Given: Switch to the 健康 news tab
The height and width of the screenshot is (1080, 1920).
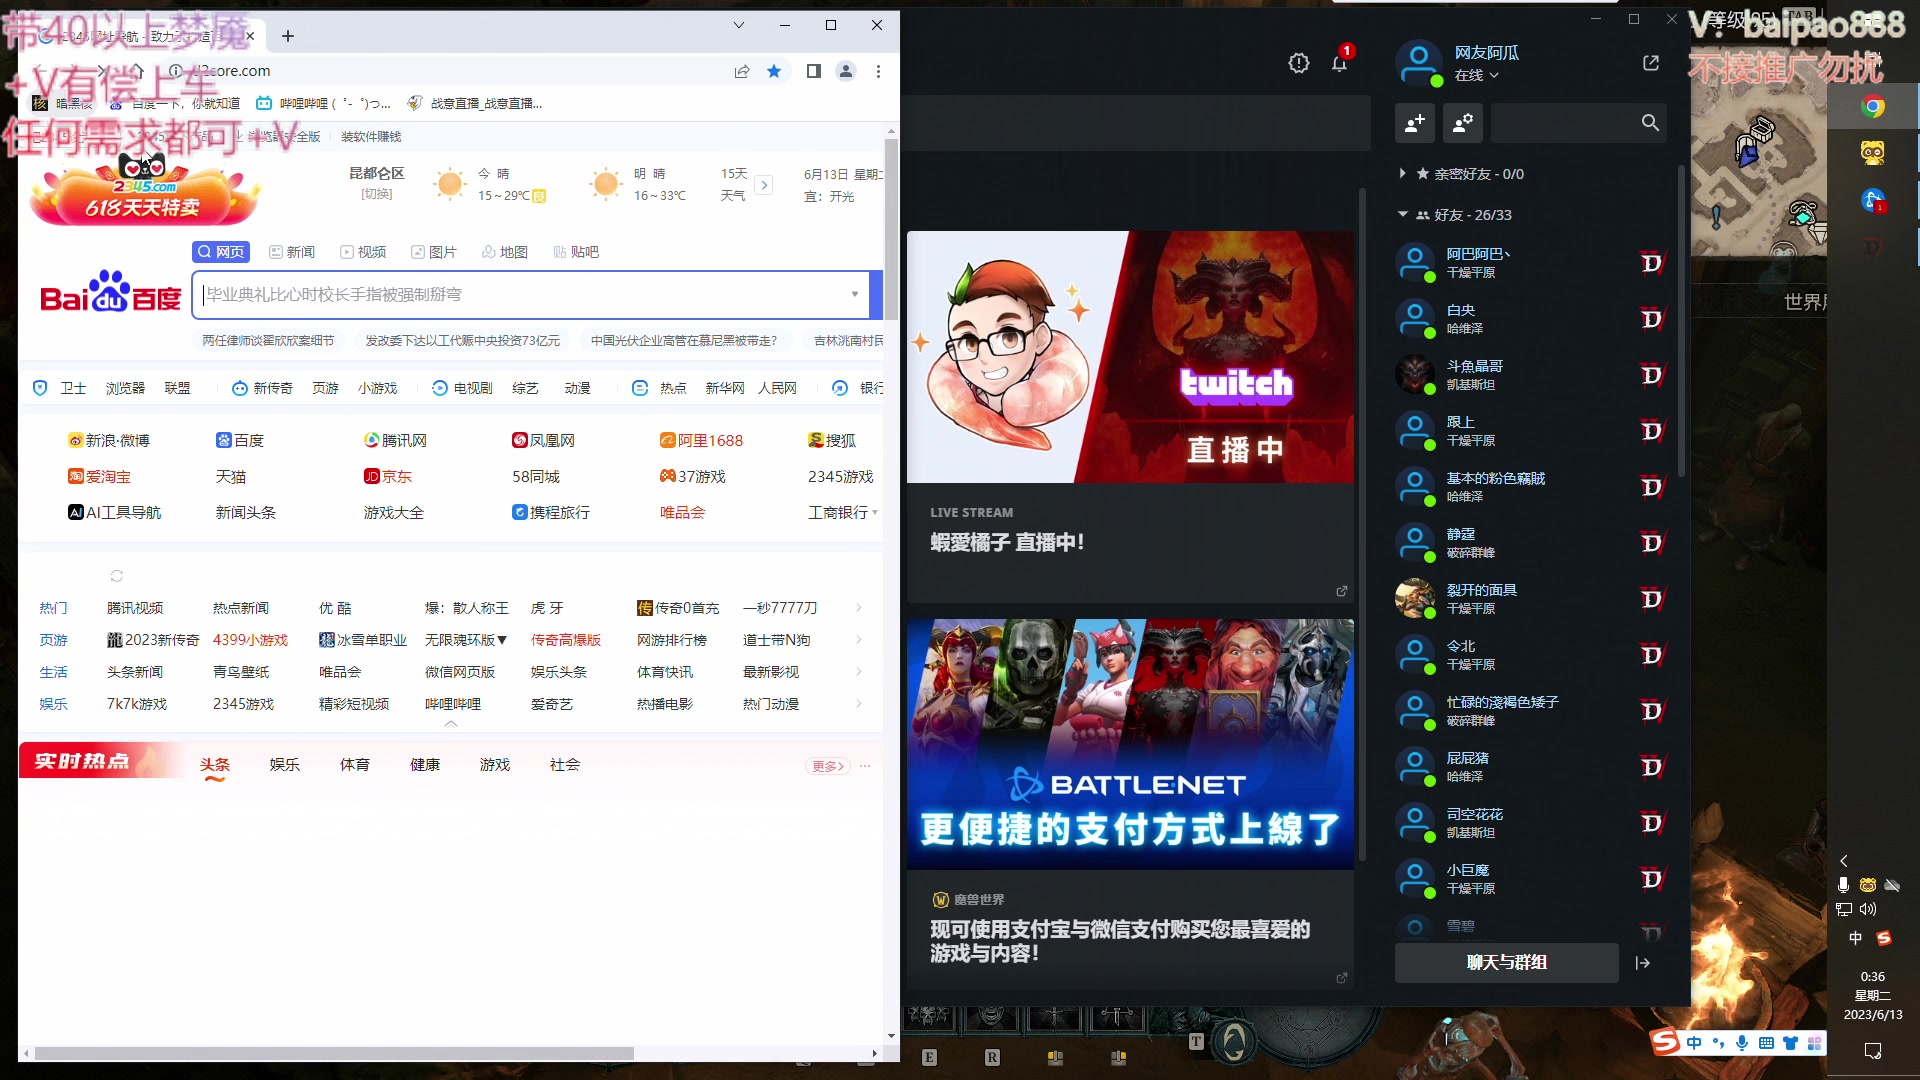Looking at the screenshot, I should [x=425, y=765].
